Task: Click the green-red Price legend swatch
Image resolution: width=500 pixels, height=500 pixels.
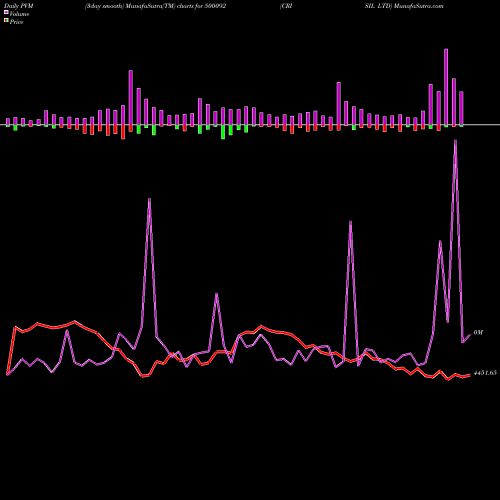Action: point(6,21)
